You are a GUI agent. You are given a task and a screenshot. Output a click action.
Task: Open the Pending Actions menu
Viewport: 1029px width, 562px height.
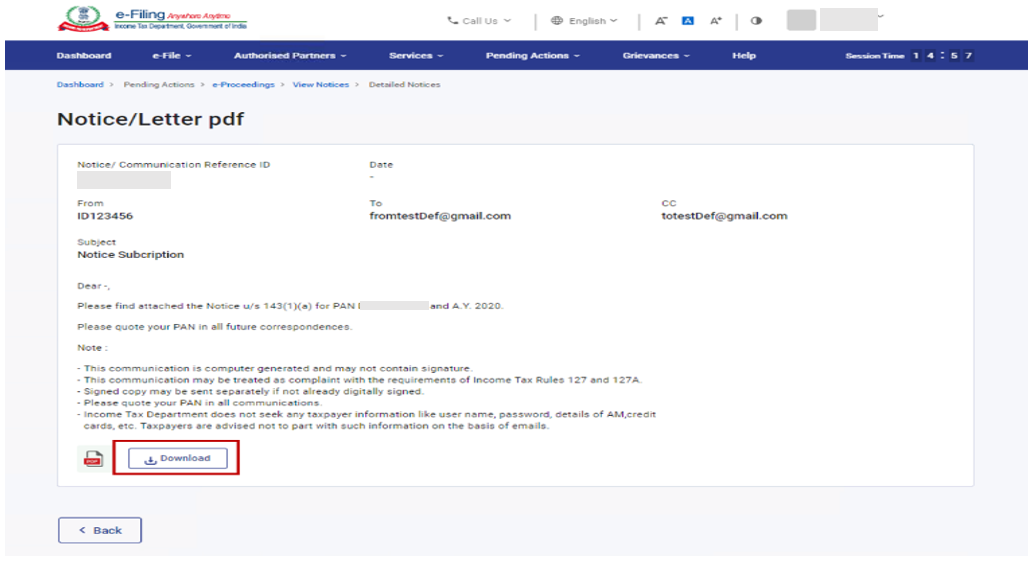click(532, 56)
